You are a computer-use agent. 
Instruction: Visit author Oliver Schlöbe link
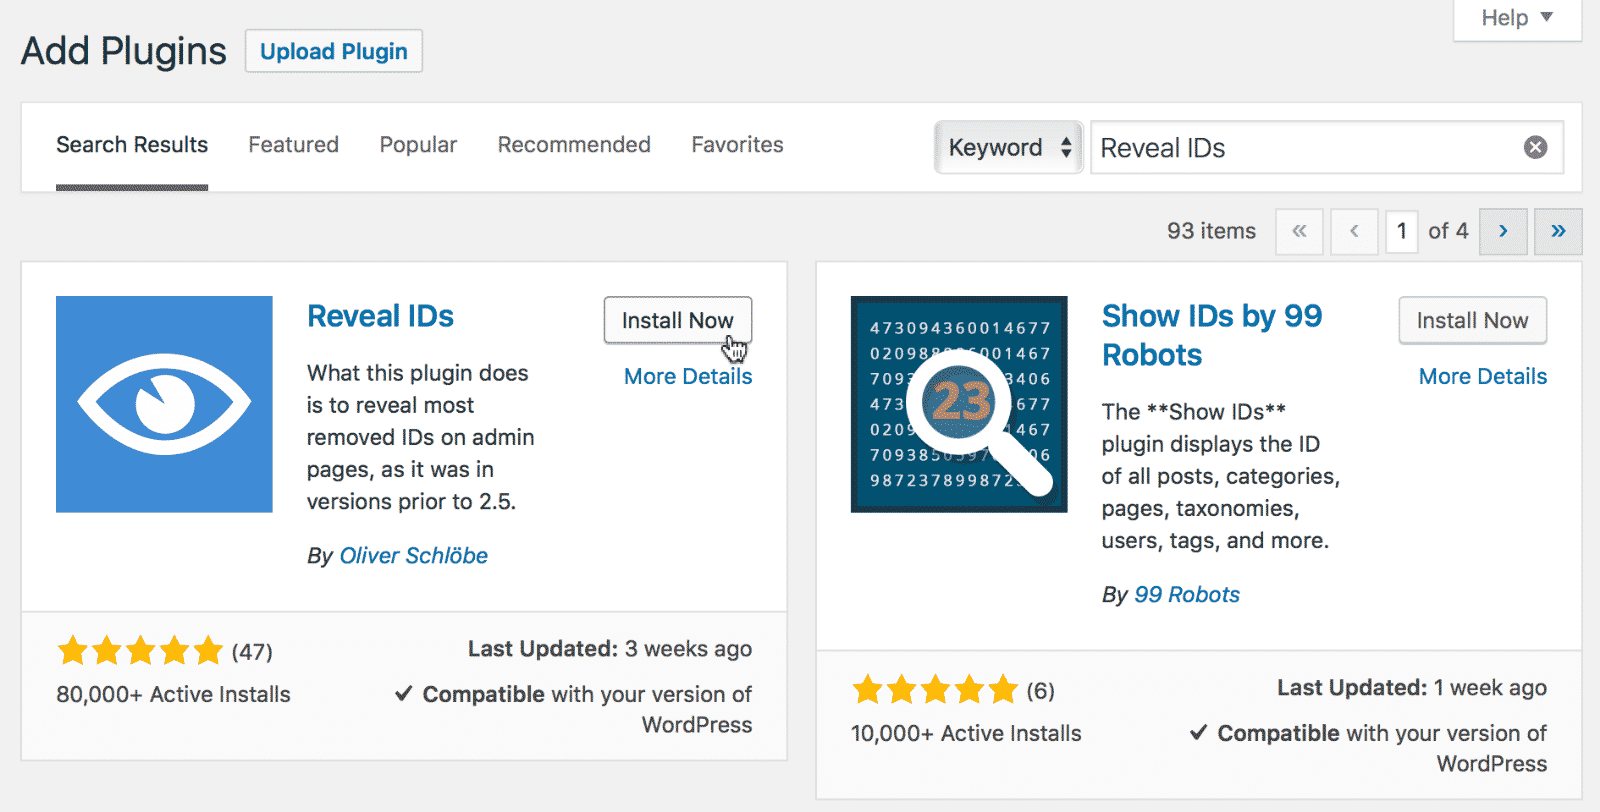tap(414, 556)
